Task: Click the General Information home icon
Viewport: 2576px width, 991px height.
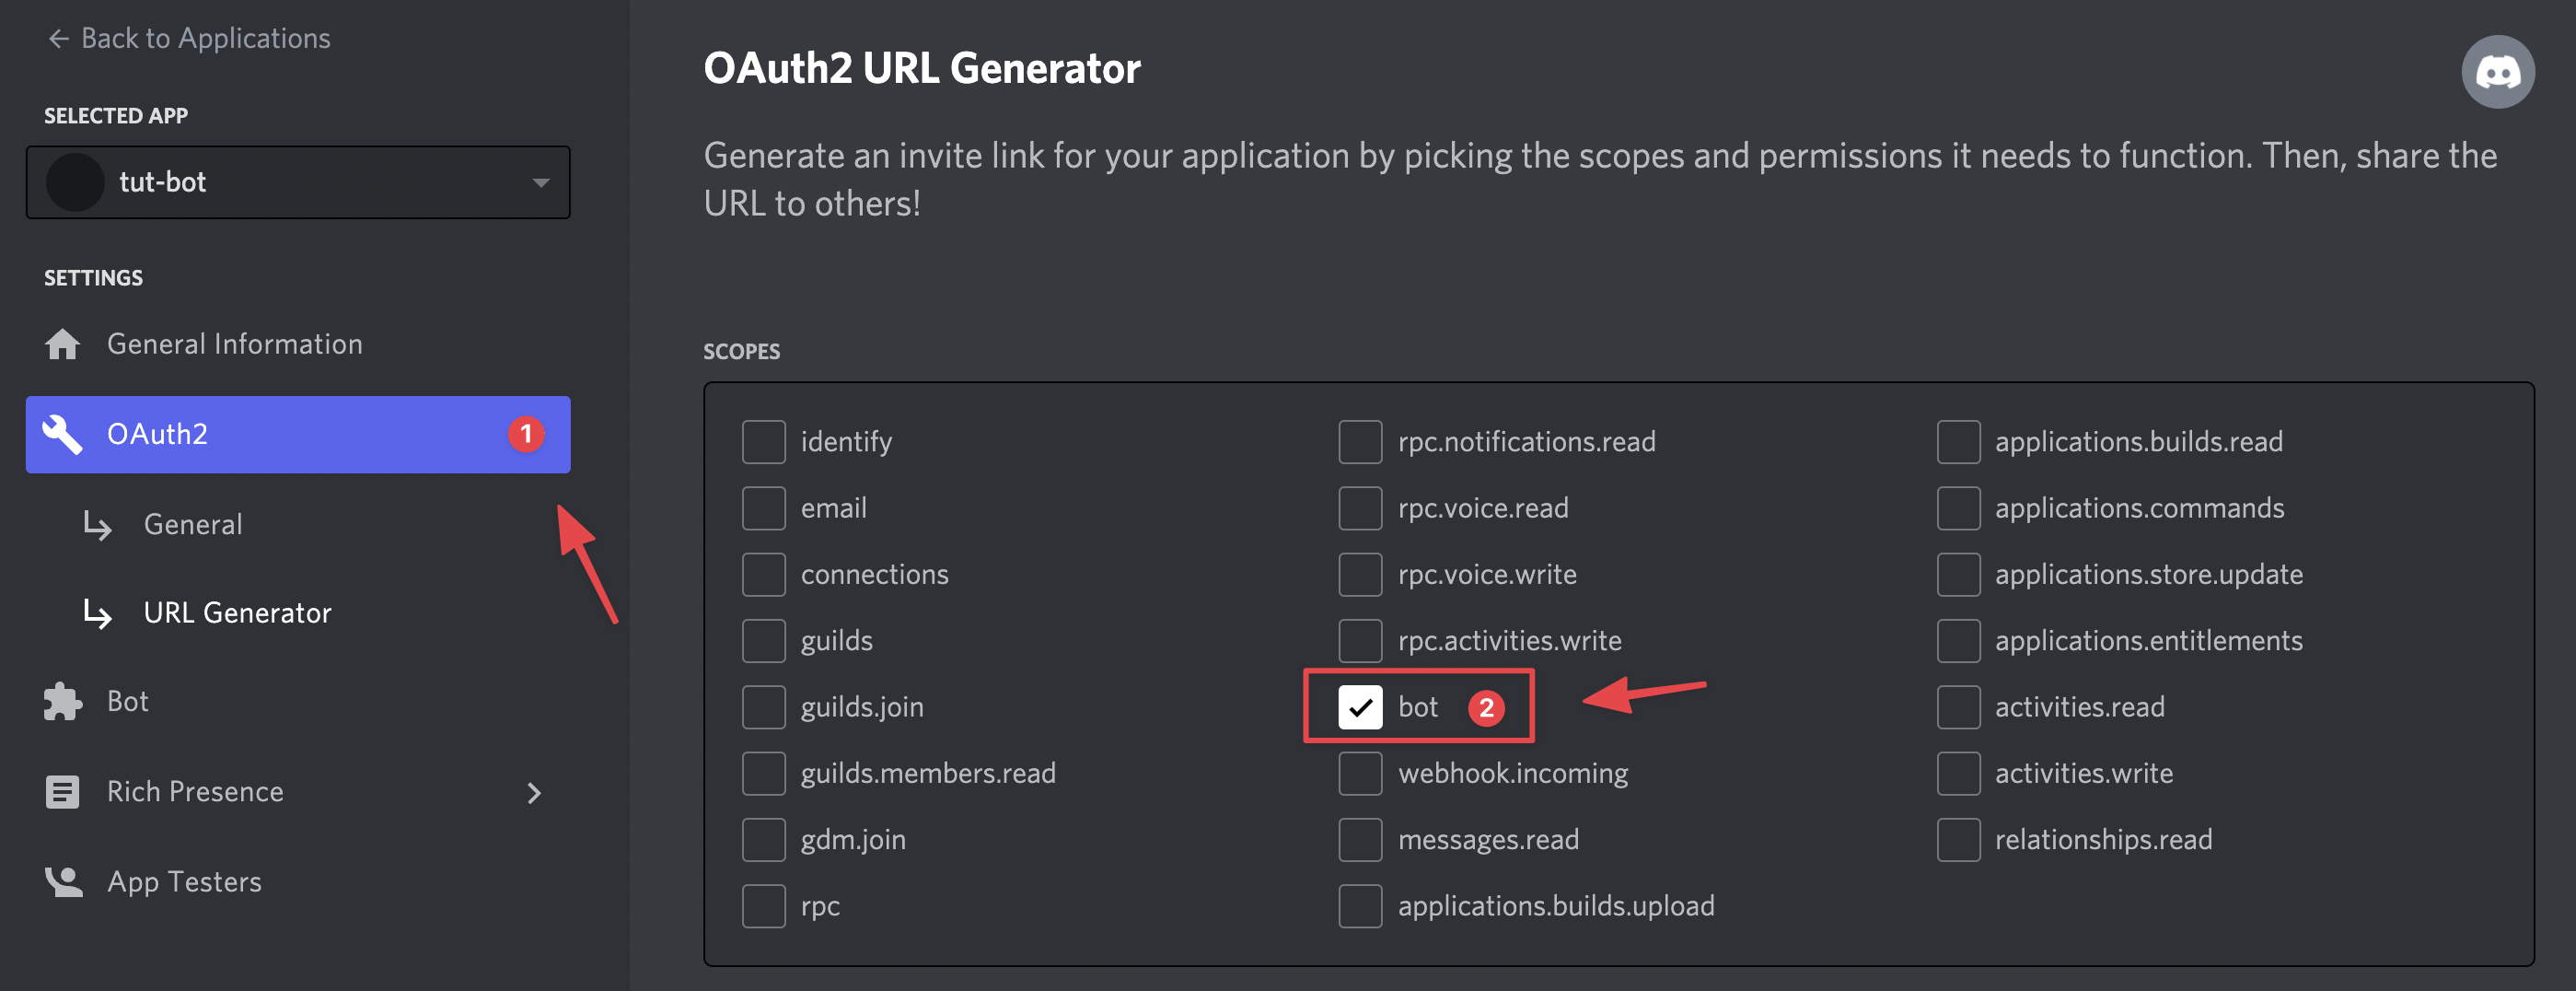Action: coord(62,344)
